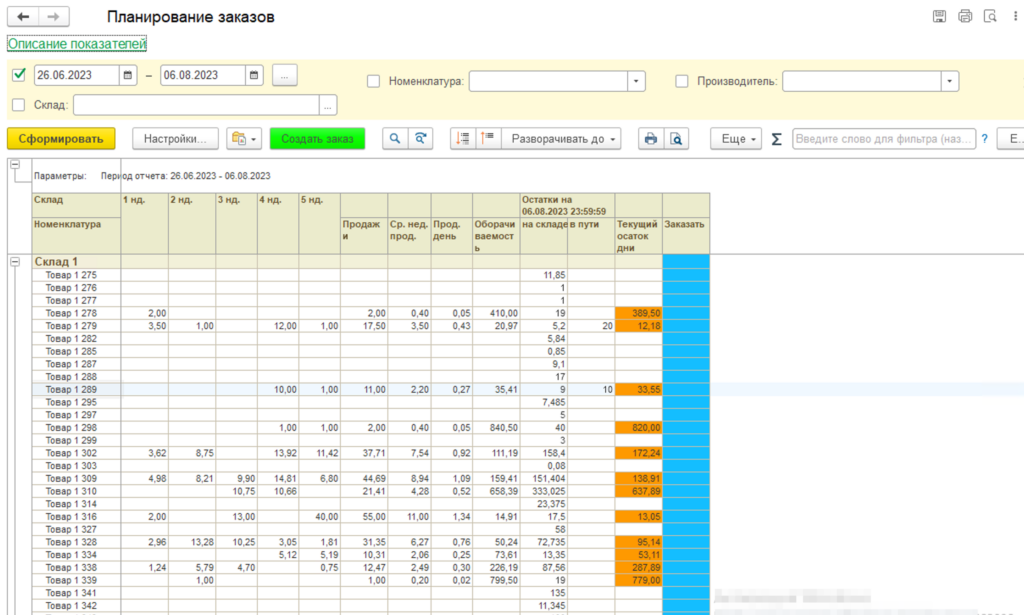This screenshot has height=615, width=1024.
Task: Open the preview icon in the window header
Action: pos(990,16)
